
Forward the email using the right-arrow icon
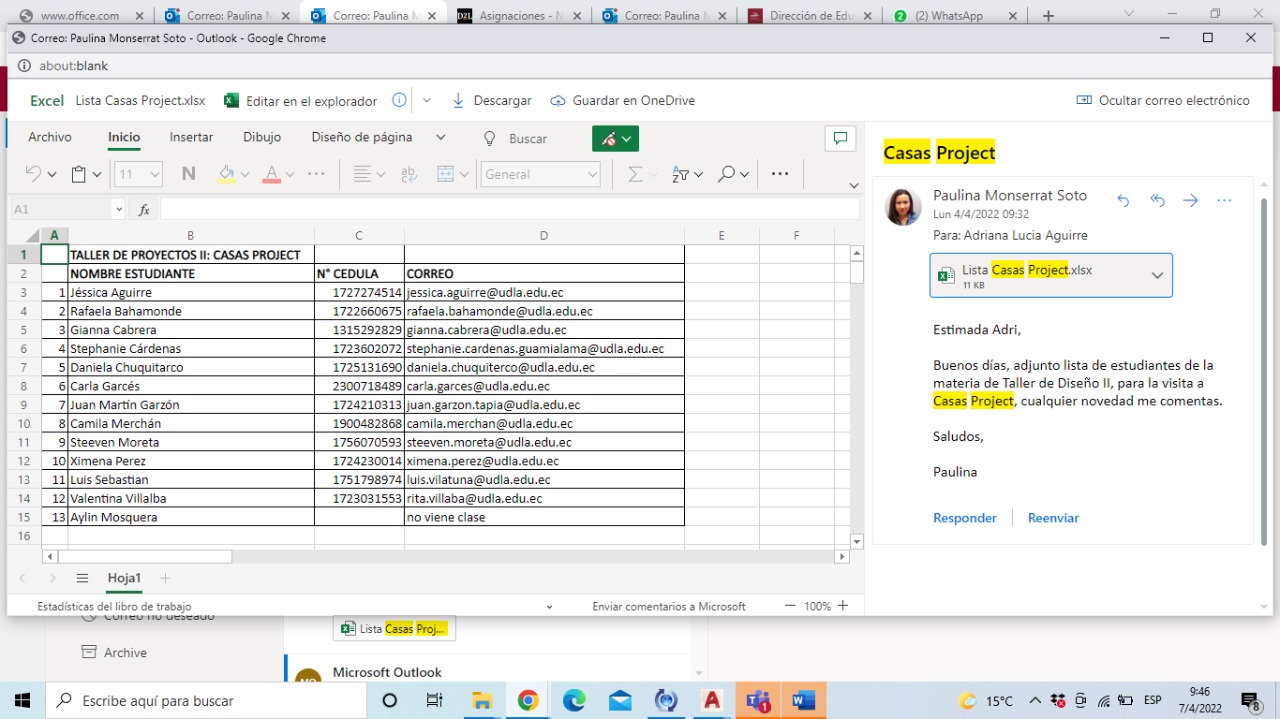[x=1190, y=201]
